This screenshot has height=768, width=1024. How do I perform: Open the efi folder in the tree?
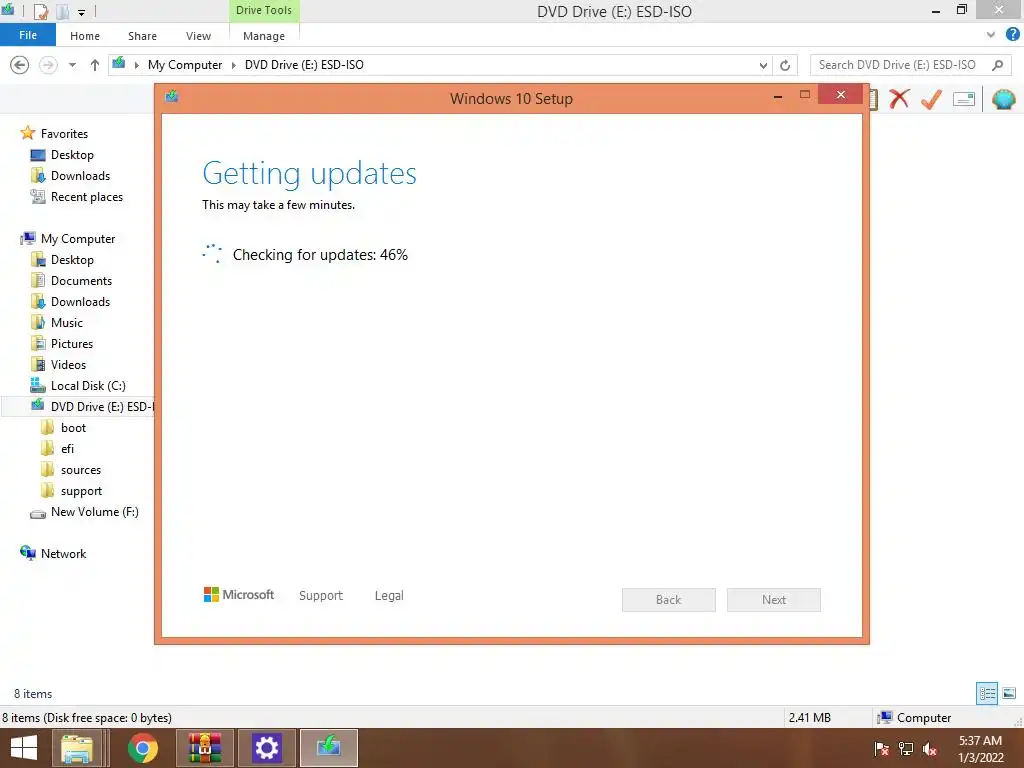click(x=67, y=449)
